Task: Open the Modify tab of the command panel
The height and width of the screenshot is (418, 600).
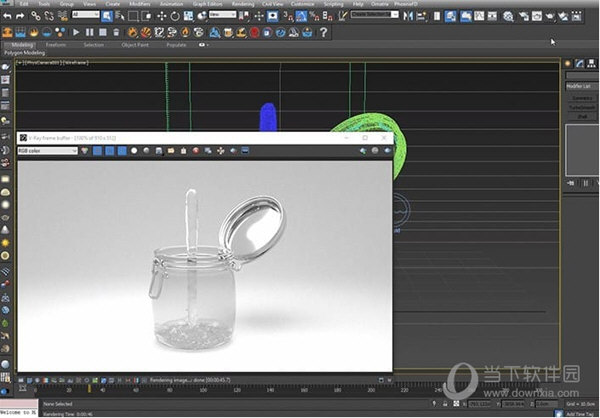Action: pos(580,63)
